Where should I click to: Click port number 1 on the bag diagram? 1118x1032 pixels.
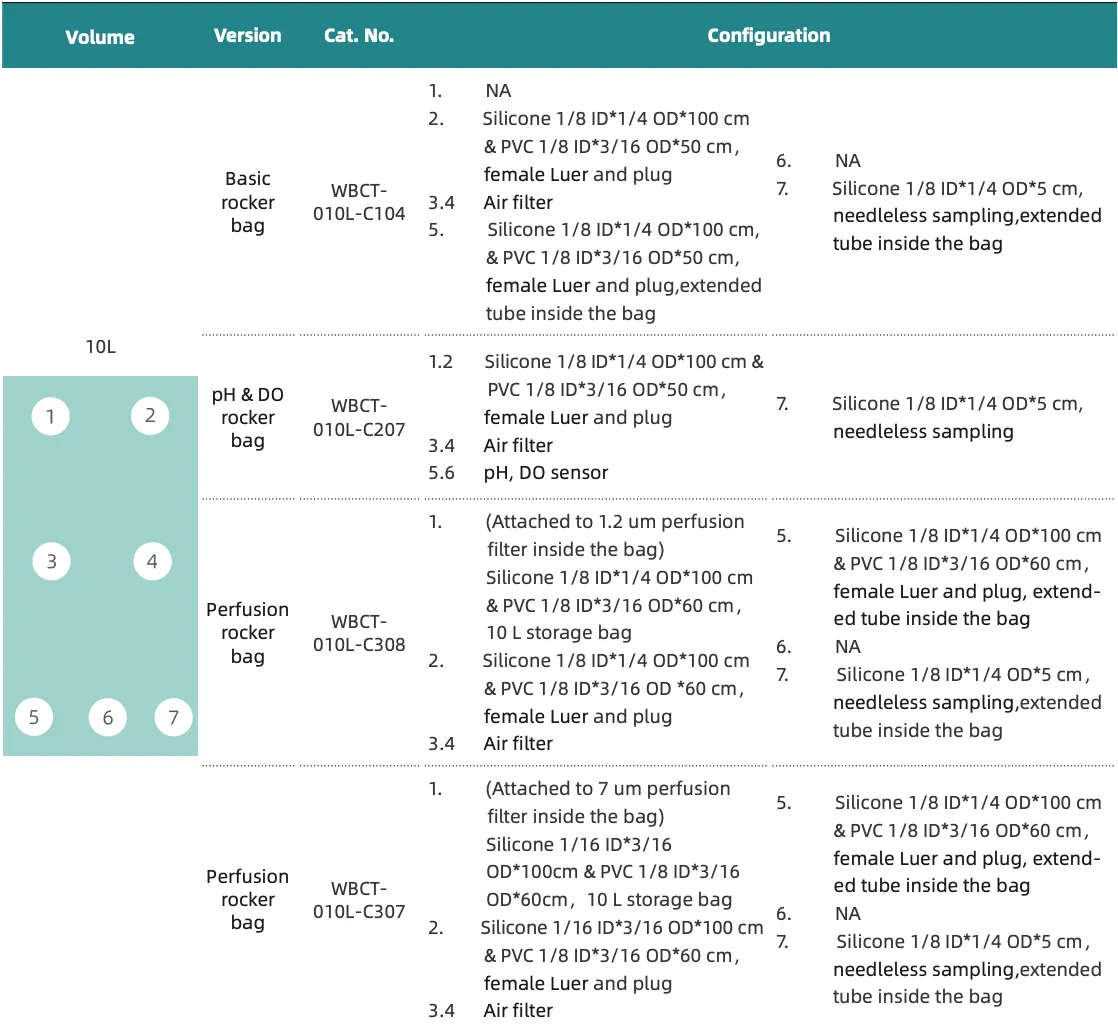pos(51,416)
